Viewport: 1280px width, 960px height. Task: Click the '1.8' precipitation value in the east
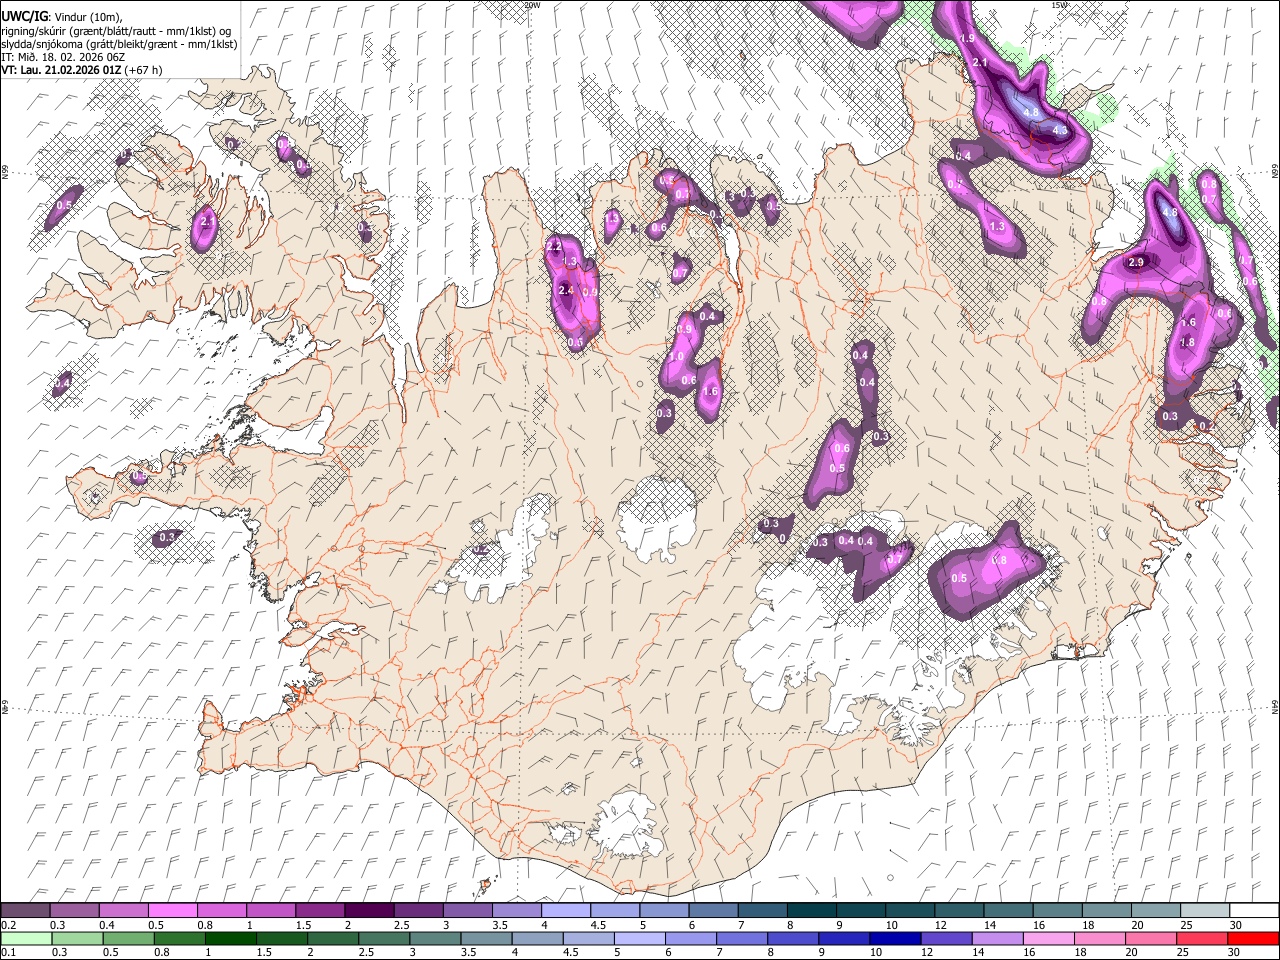[1188, 342]
